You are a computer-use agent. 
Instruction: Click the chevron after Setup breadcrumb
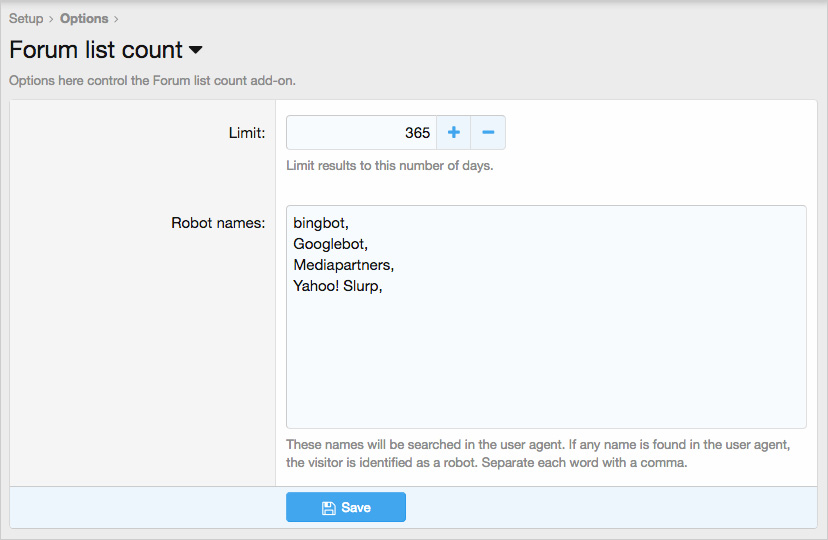51,19
